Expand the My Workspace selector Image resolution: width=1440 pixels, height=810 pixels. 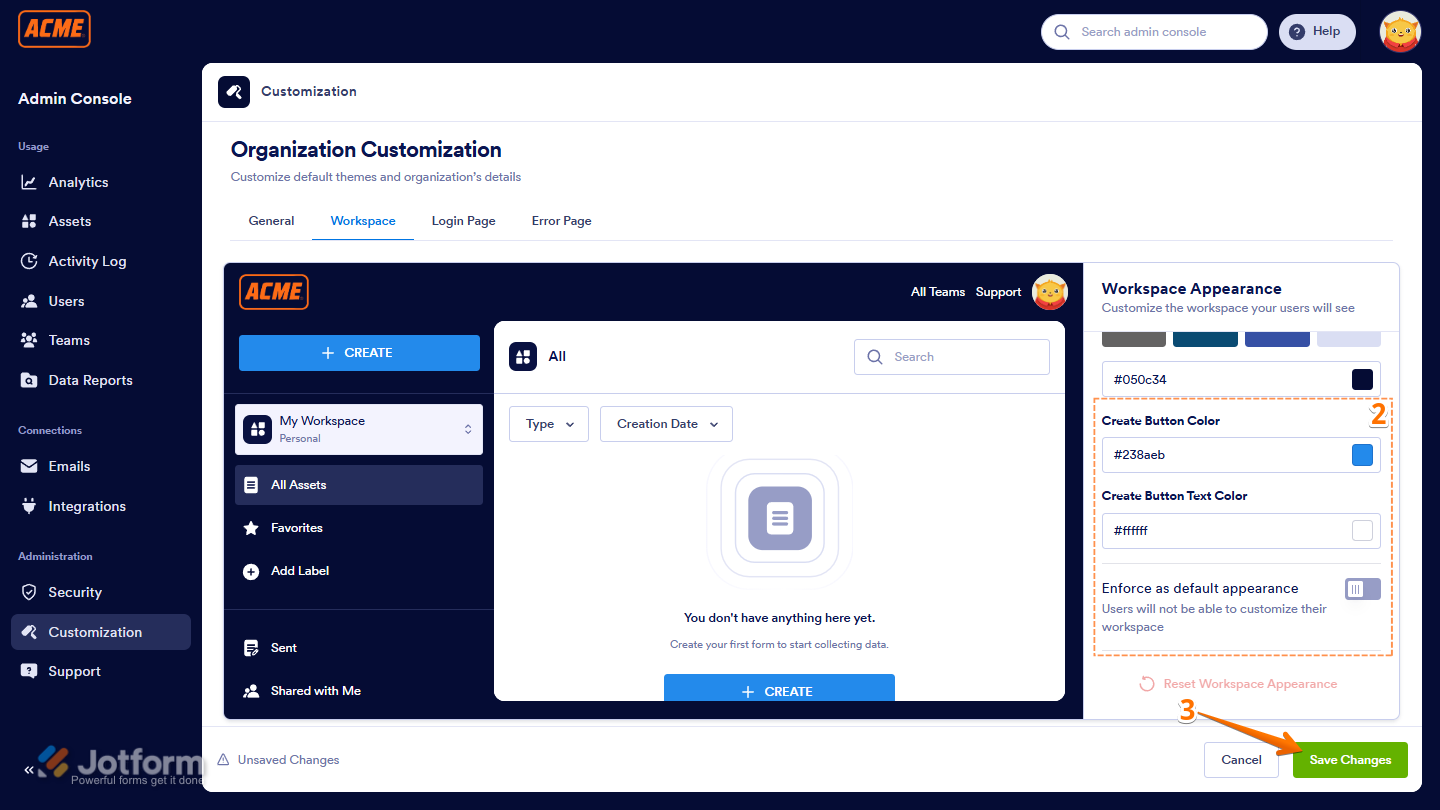point(467,428)
